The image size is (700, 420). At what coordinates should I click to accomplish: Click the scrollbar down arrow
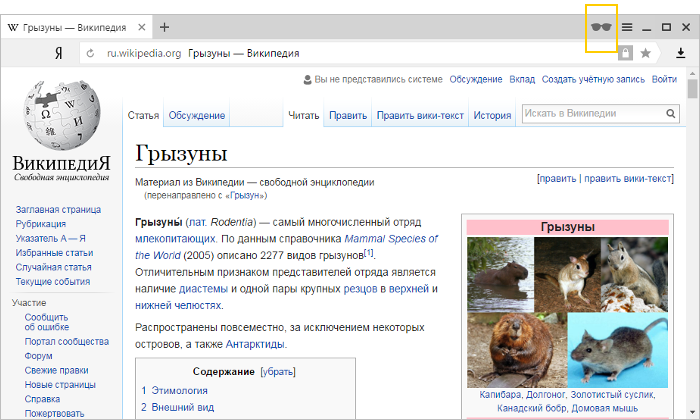click(692, 413)
